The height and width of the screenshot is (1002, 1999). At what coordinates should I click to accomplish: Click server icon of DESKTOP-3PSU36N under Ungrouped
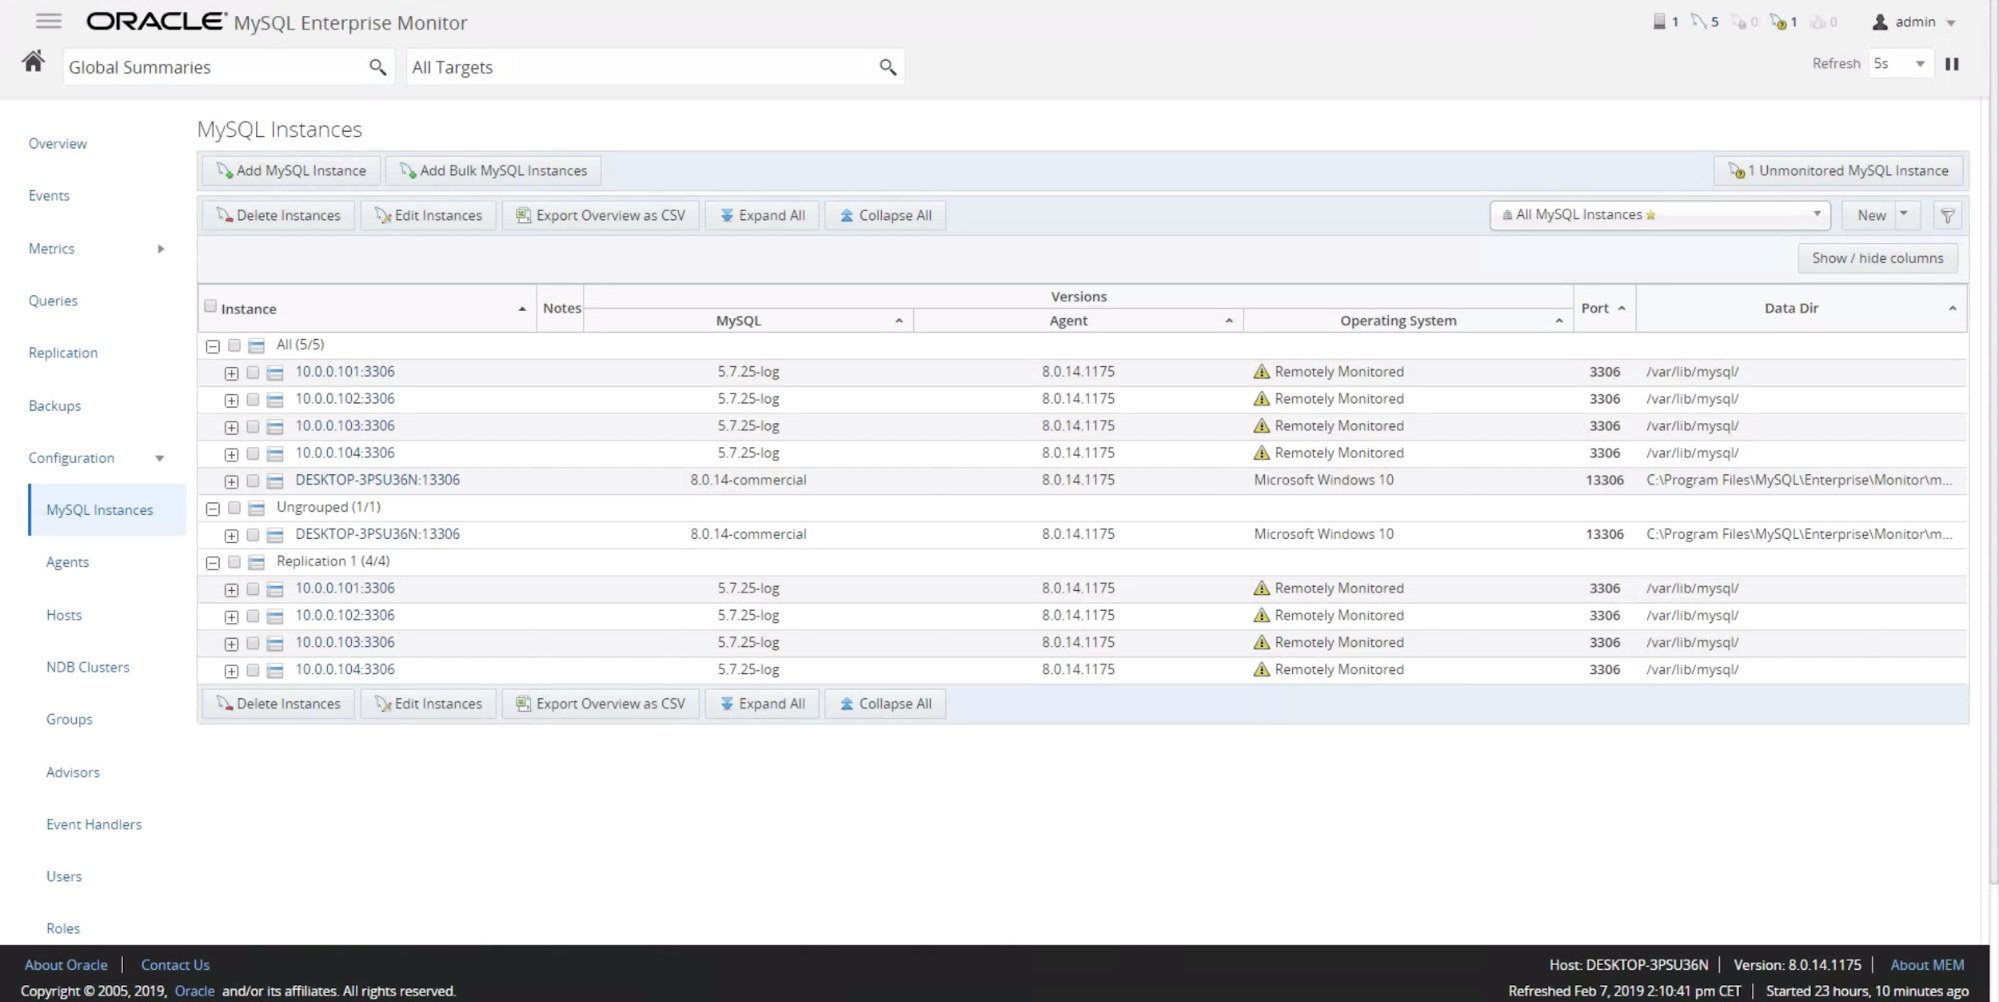coord(275,535)
